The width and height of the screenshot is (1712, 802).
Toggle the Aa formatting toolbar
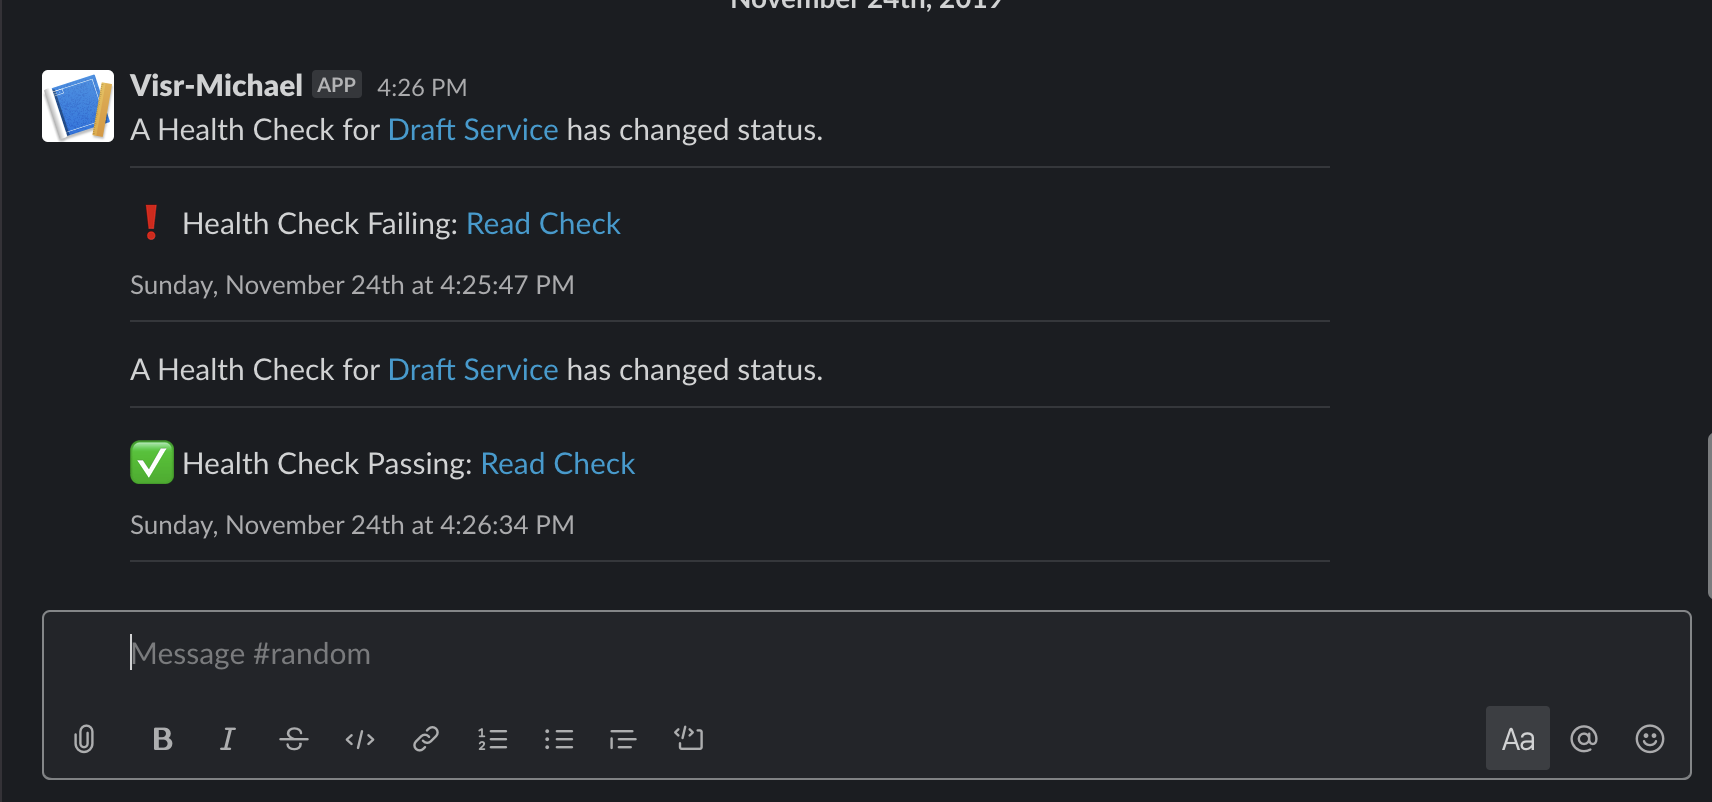pyautogui.click(x=1517, y=738)
